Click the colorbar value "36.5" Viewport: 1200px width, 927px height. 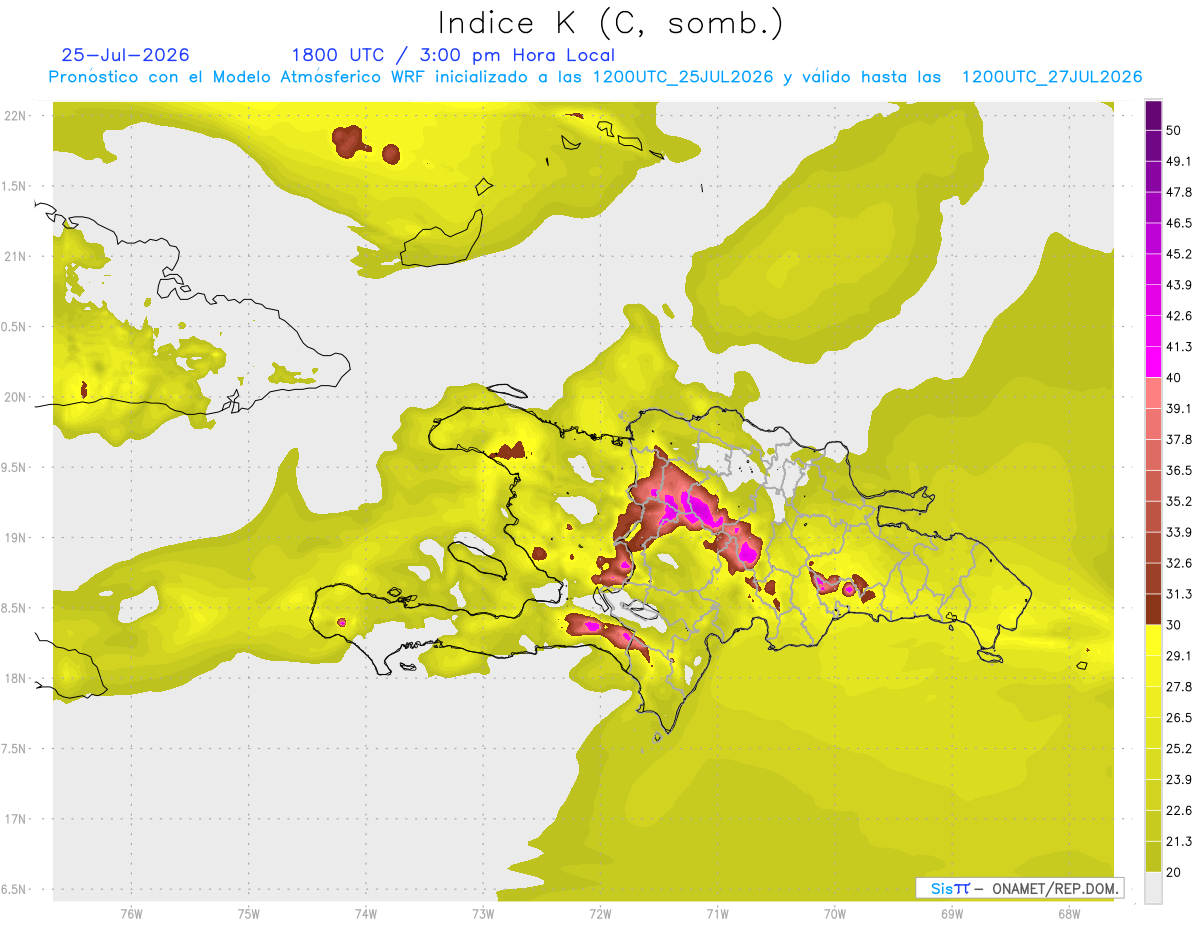tap(1180, 470)
